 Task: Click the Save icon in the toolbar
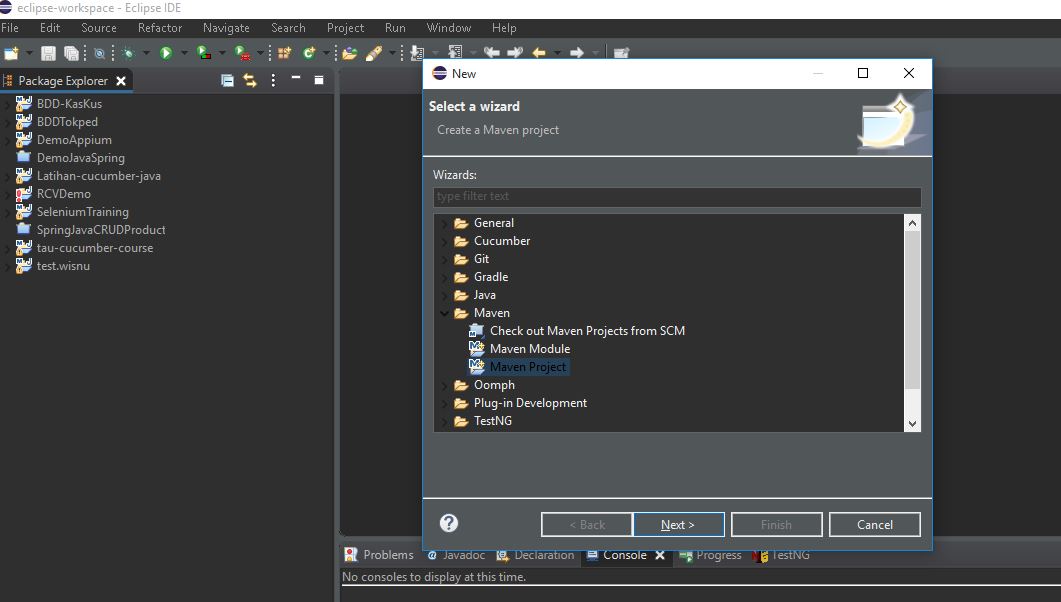tap(48, 53)
